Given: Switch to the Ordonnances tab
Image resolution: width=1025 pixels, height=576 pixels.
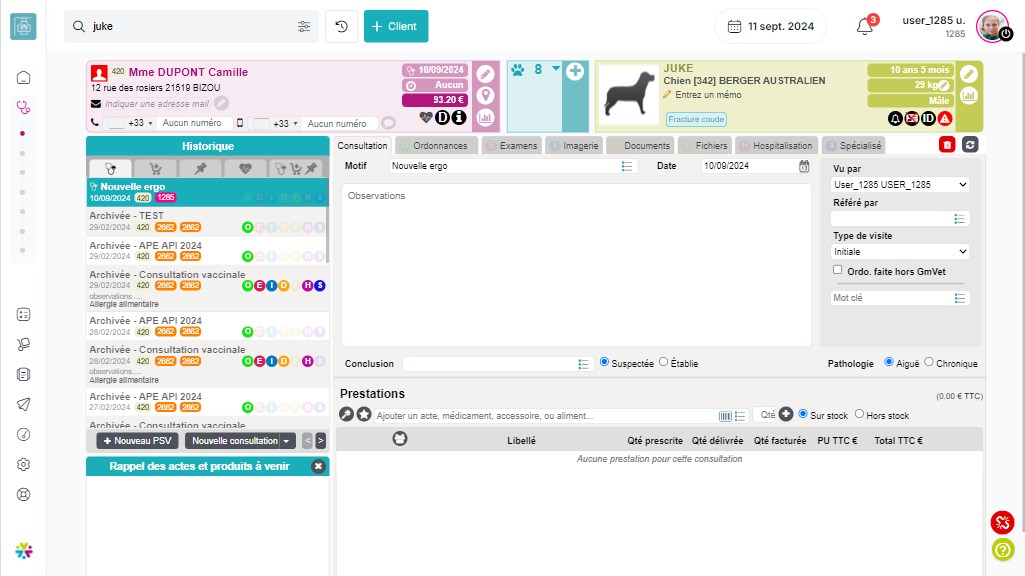Looking at the screenshot, I should tap(433, 146).
